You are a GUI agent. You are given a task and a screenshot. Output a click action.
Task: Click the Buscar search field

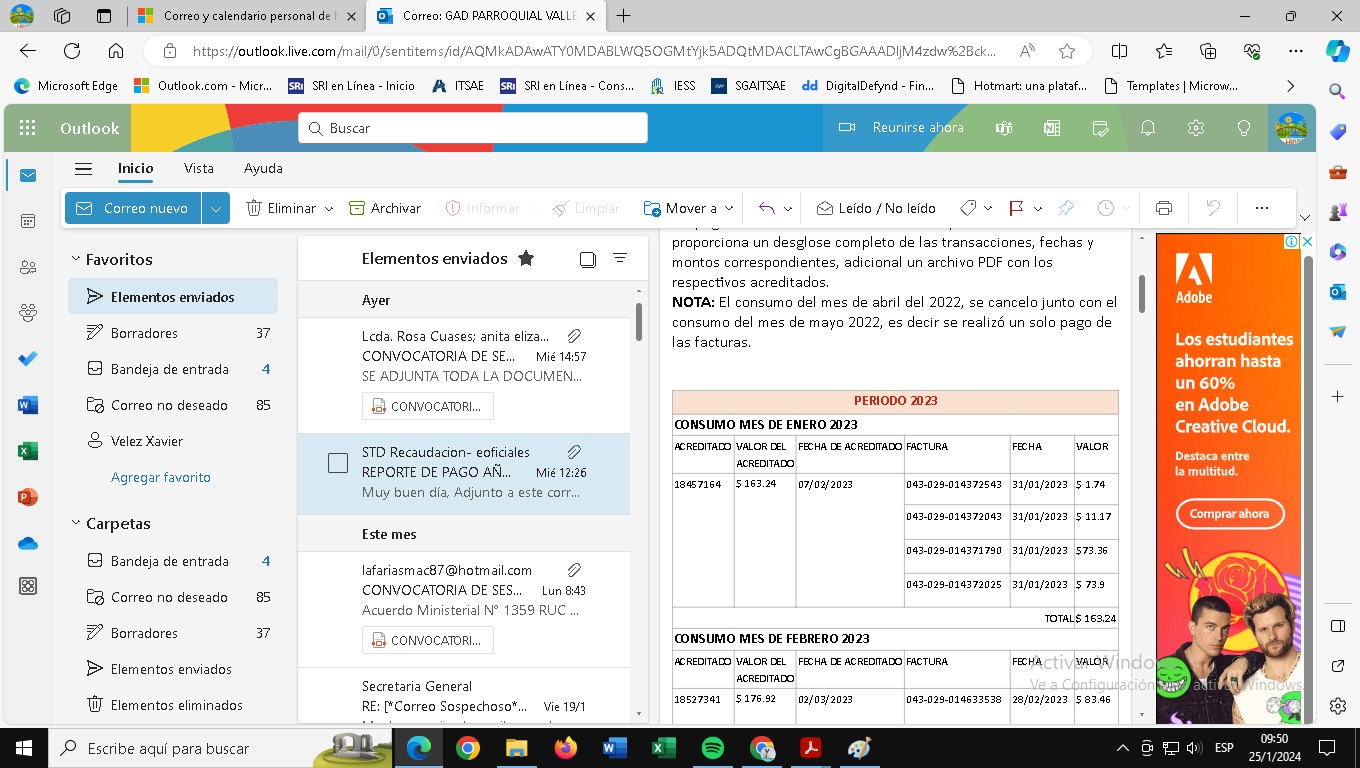[473, 128]
